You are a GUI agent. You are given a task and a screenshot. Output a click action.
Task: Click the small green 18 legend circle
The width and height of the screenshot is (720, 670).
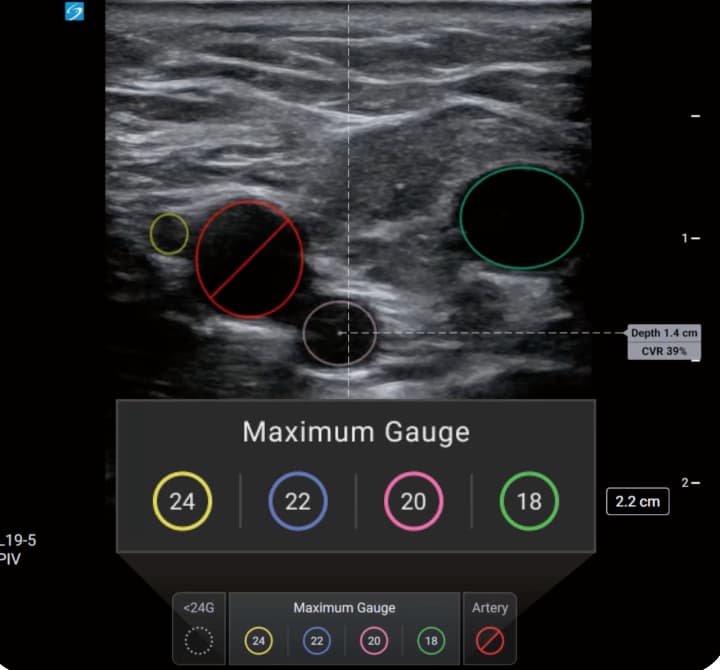pyautogui.click(x=431, y=641)
